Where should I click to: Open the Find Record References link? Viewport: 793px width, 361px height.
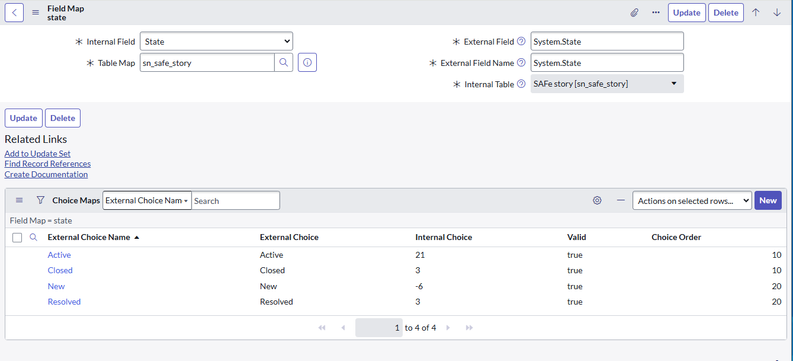tap(48, 164)
